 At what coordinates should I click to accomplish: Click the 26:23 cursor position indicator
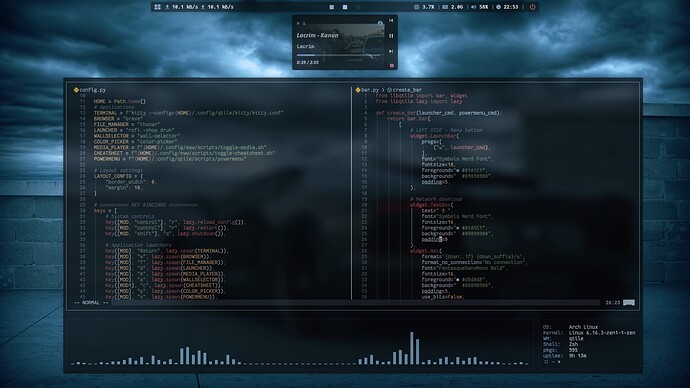[x=613, y=303]
